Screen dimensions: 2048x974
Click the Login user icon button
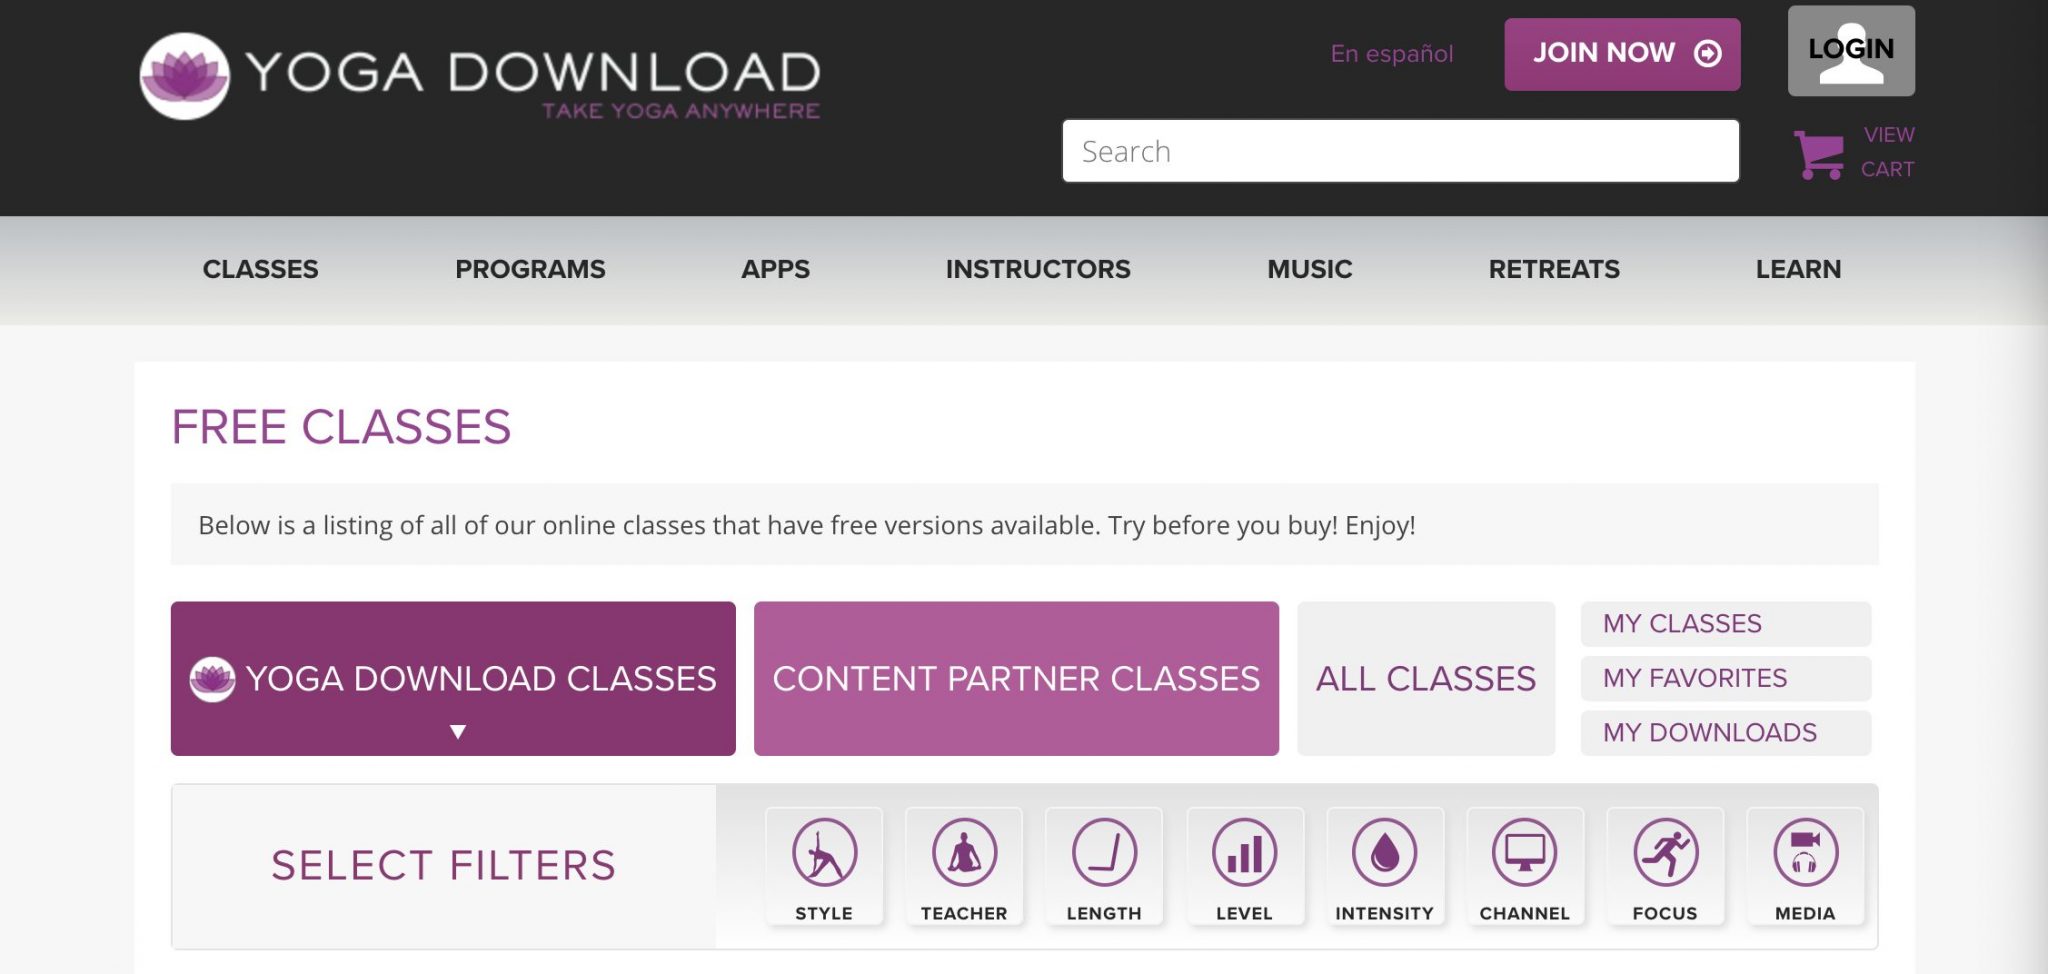(1851, 51)
